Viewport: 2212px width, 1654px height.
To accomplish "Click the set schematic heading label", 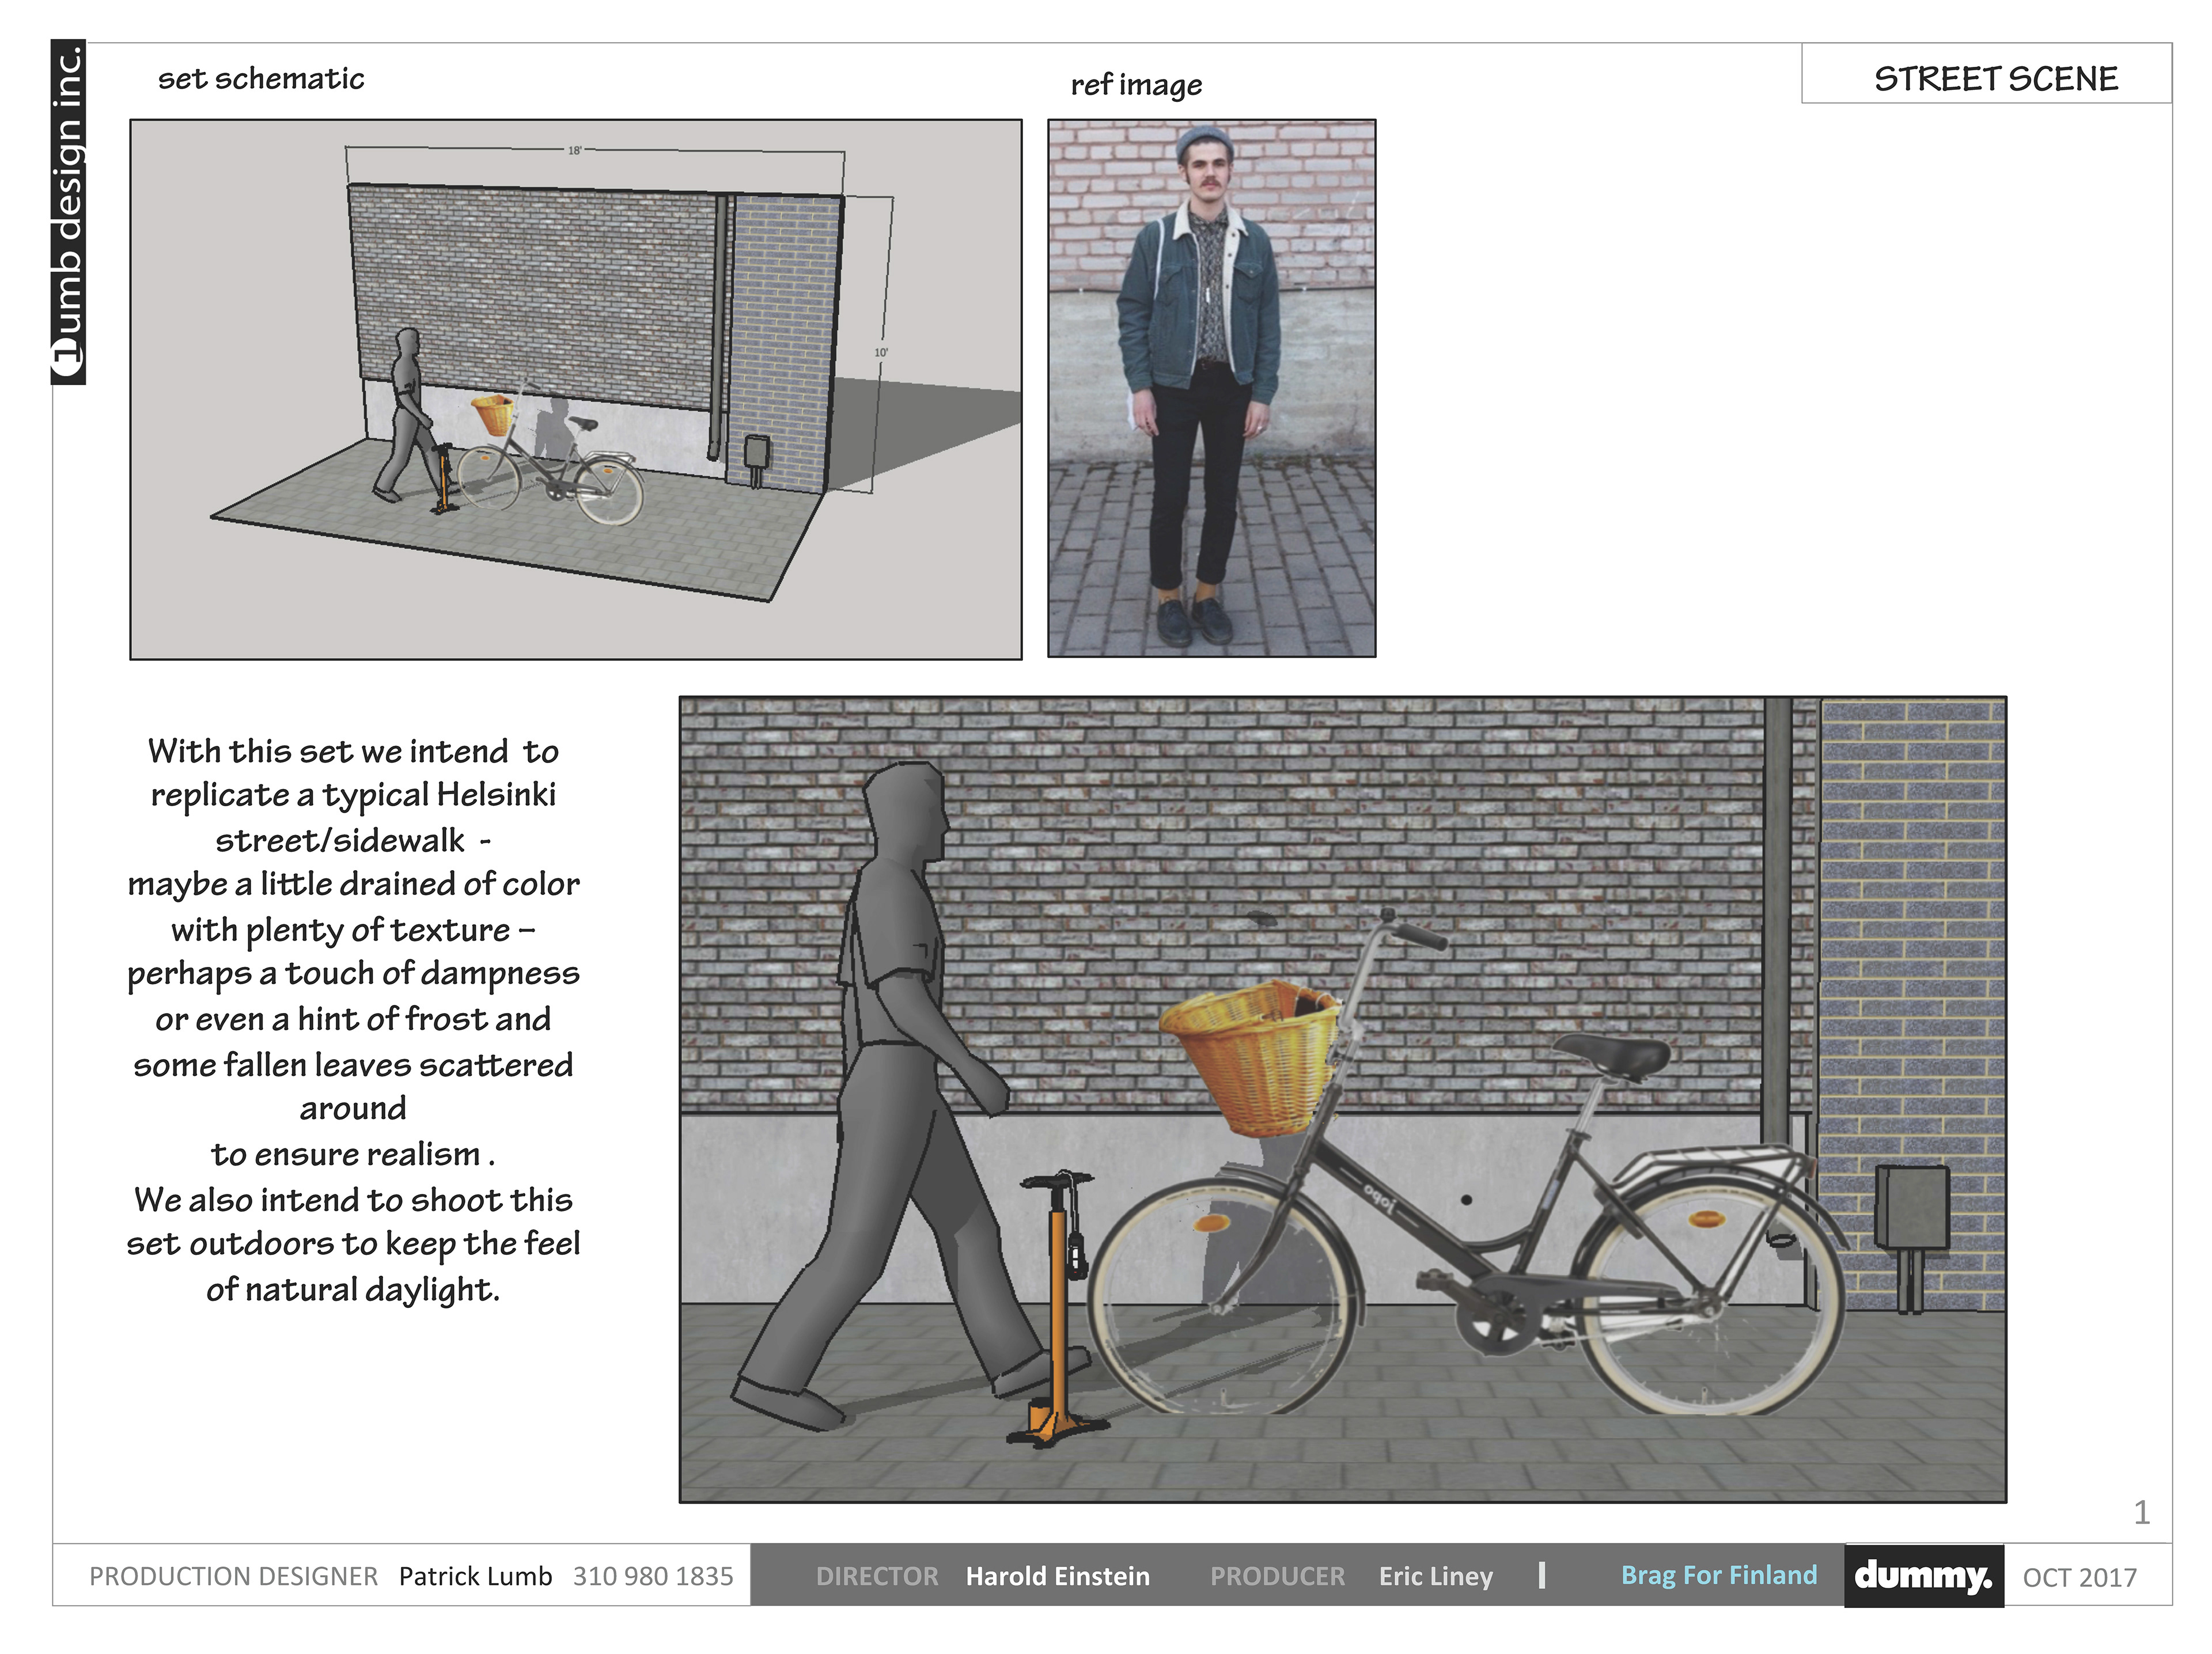I will click(261, 79).
